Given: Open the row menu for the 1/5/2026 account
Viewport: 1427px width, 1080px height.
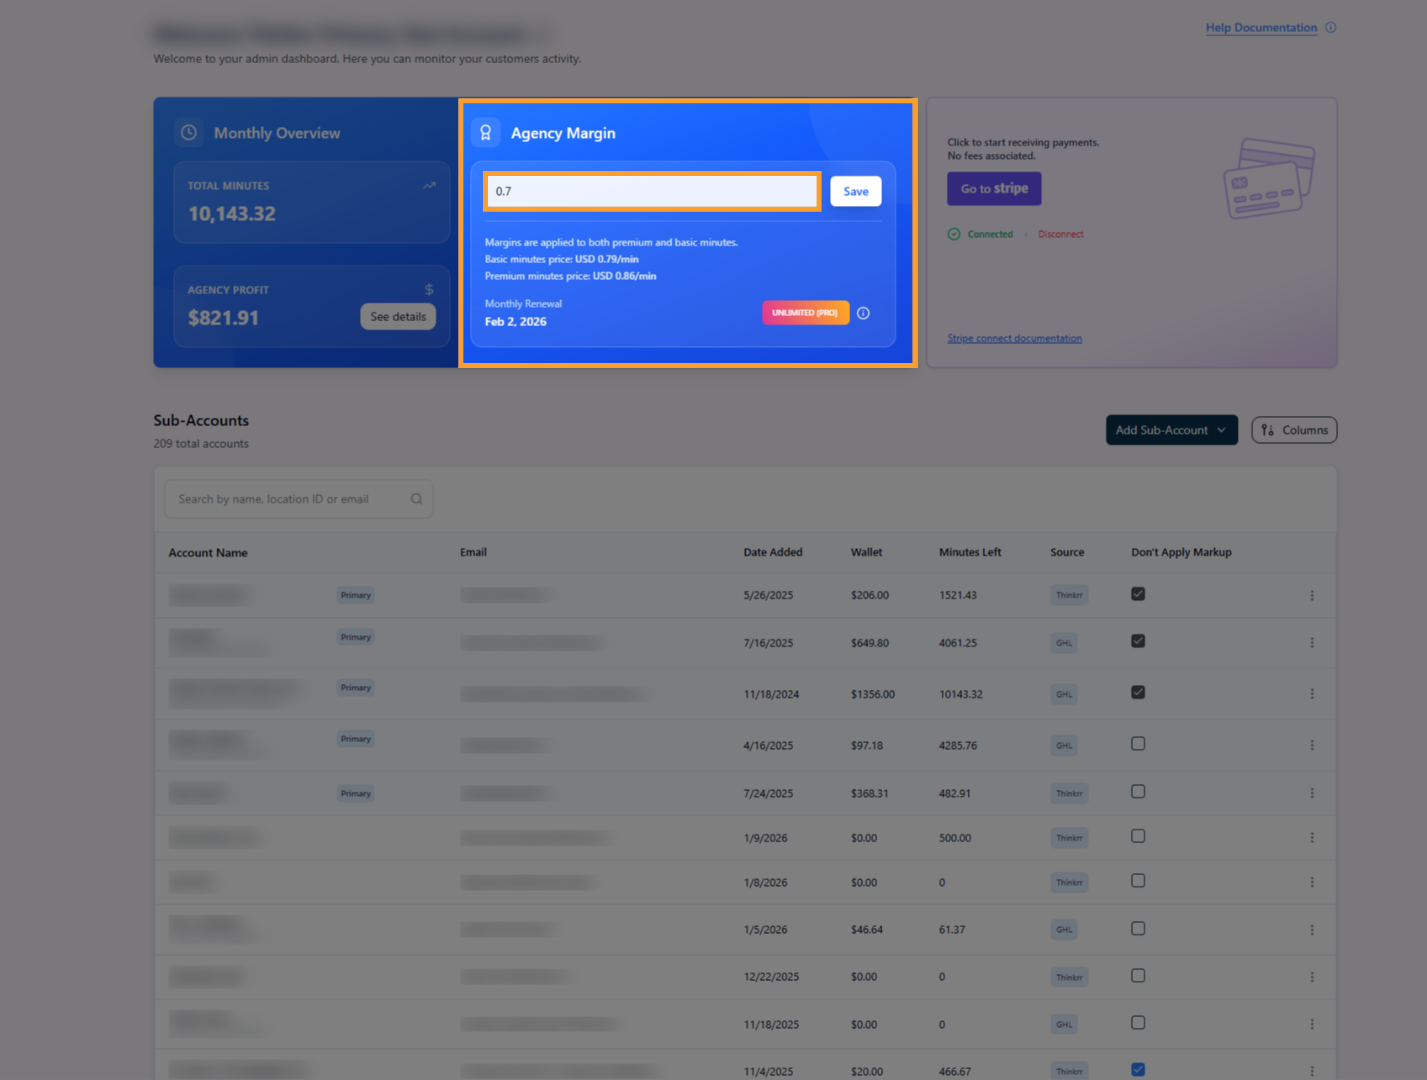Looking at the screenshot, I should click(x=1312, y=930).
